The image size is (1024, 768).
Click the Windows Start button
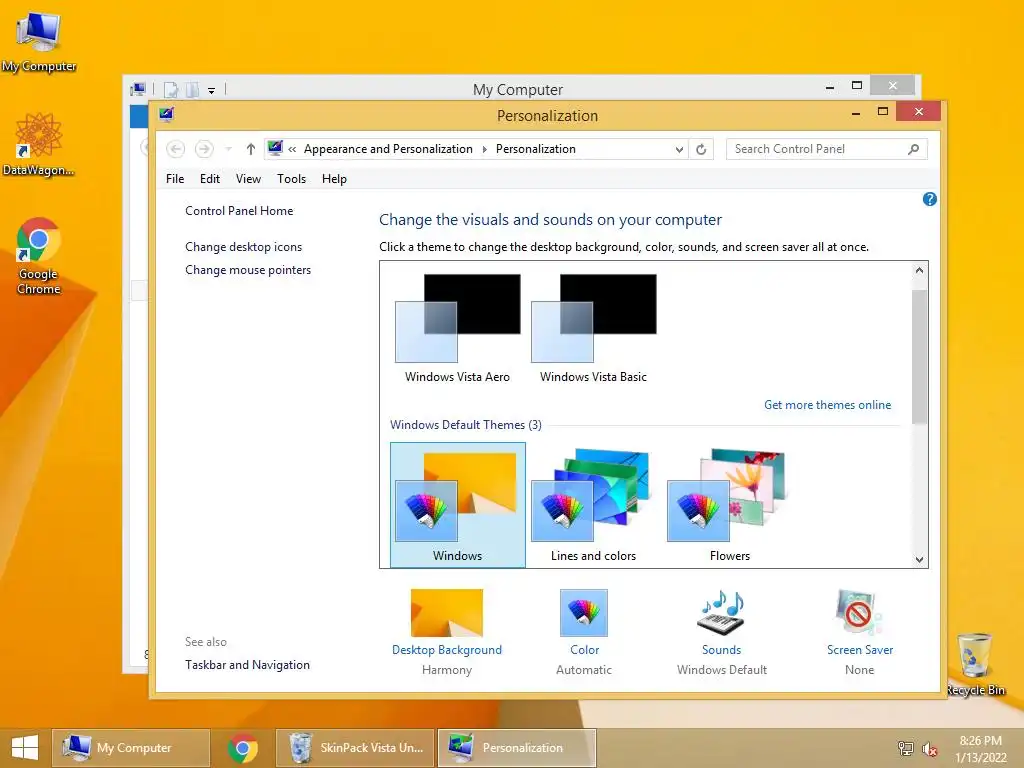(x=25, y=748)
